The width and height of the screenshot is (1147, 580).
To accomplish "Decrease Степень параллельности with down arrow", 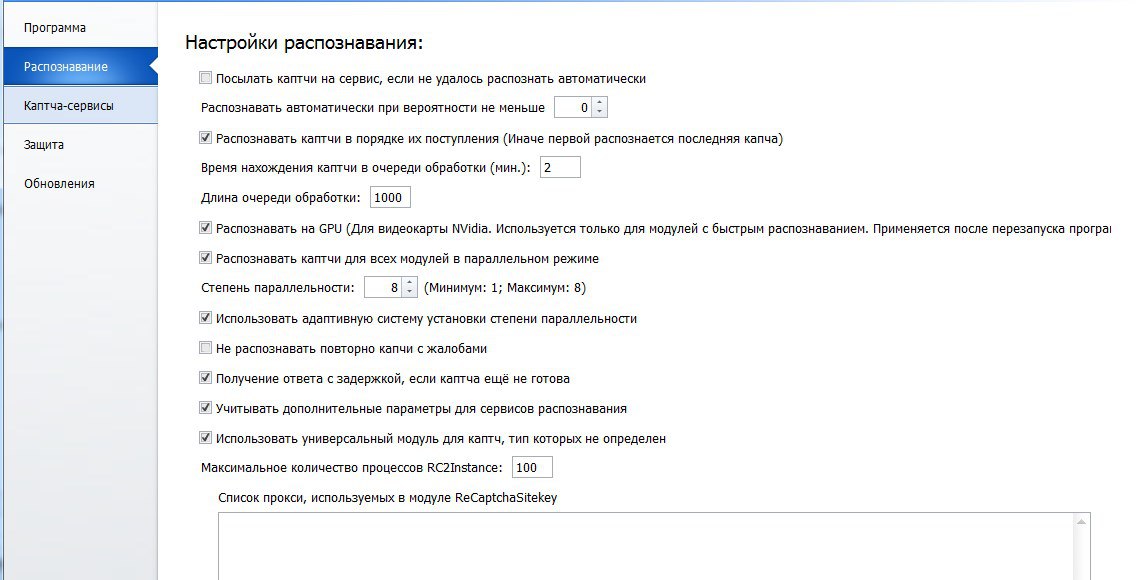I will pyautogui.click(x=409, y=292).
